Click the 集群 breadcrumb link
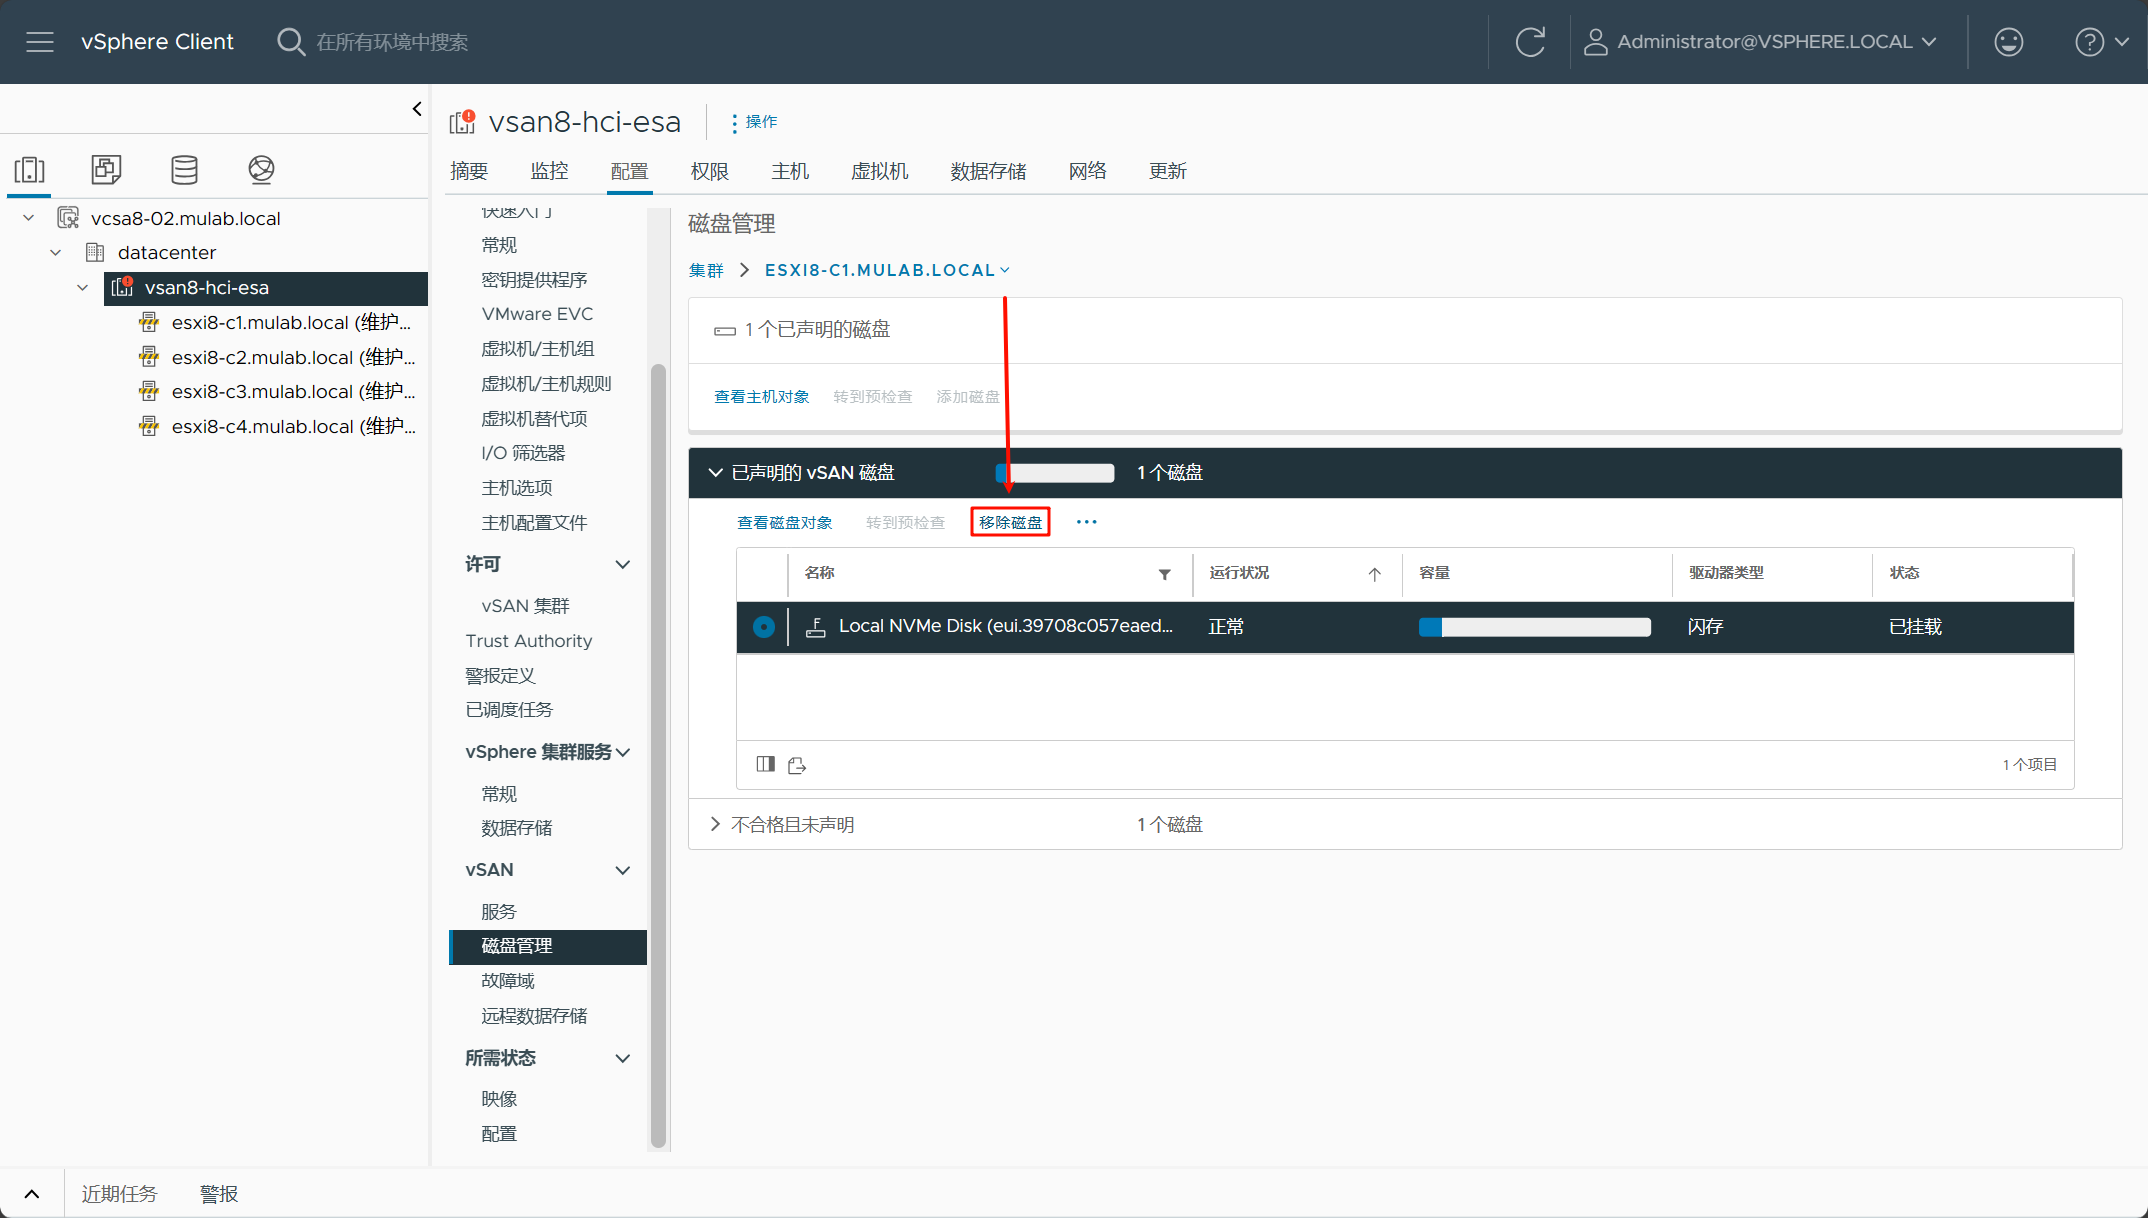 (706, 270)
